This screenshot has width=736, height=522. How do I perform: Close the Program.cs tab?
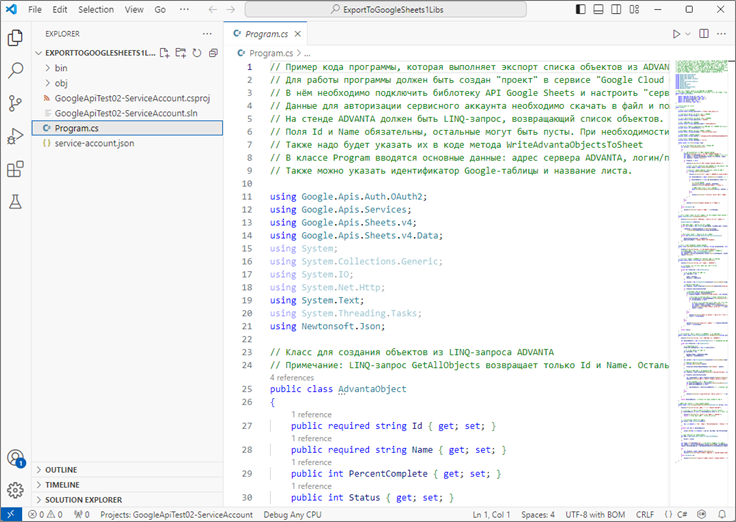click(298, 34)
